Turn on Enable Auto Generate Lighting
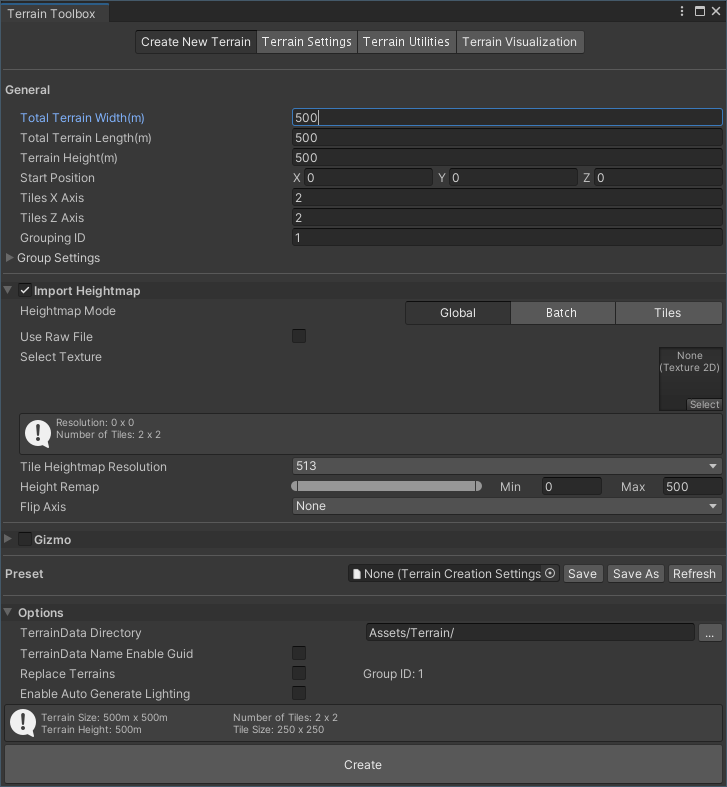727x787 pixels. (x=299, y=694)
